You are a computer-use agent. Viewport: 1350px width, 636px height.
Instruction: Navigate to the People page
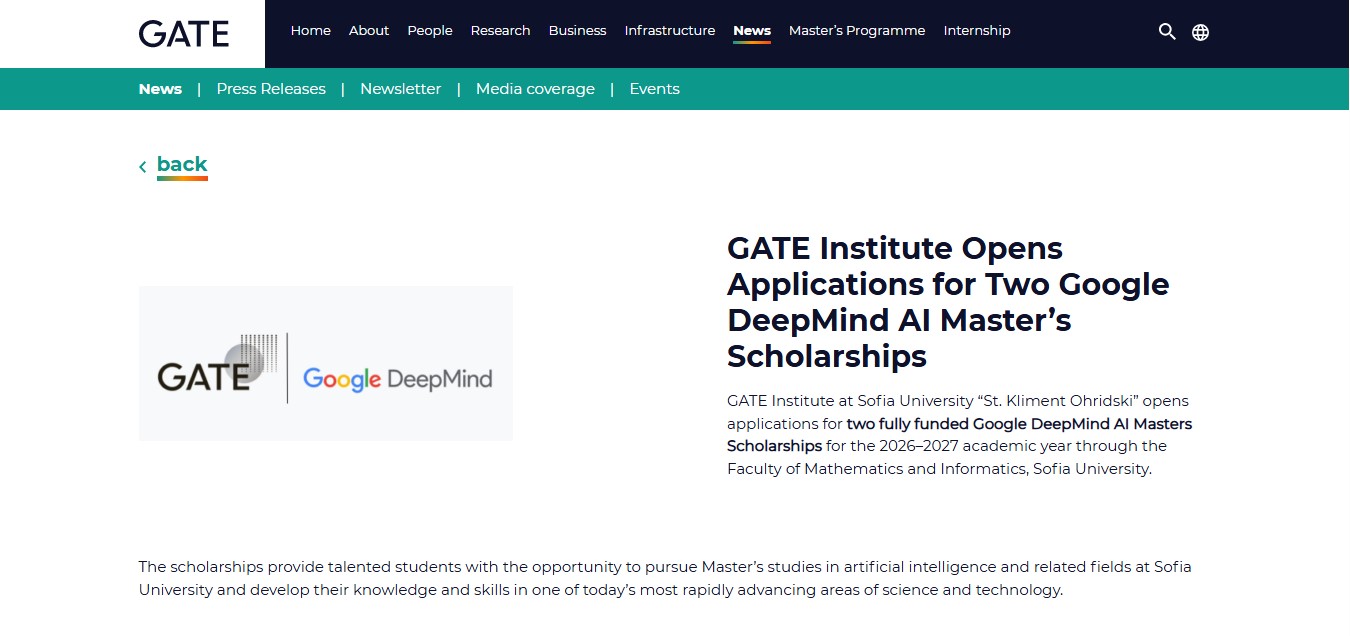(430, 31)
